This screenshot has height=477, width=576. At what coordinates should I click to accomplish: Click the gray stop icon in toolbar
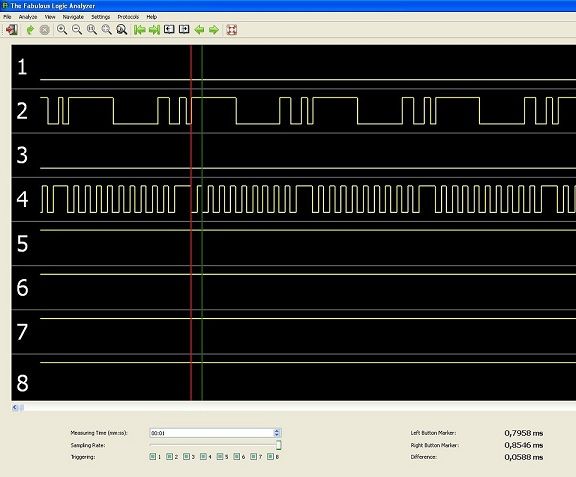(x=44, y=30)
